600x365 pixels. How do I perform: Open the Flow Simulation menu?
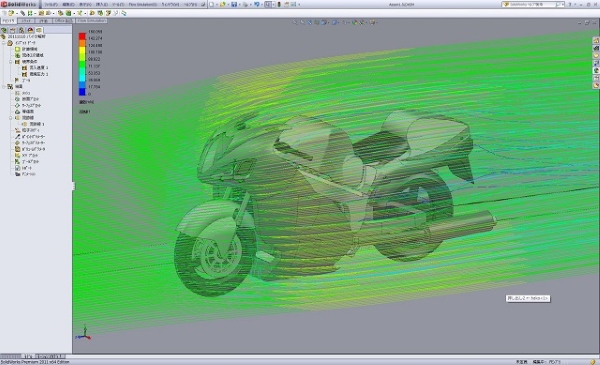pyautogui.click(x=142, y=4)
